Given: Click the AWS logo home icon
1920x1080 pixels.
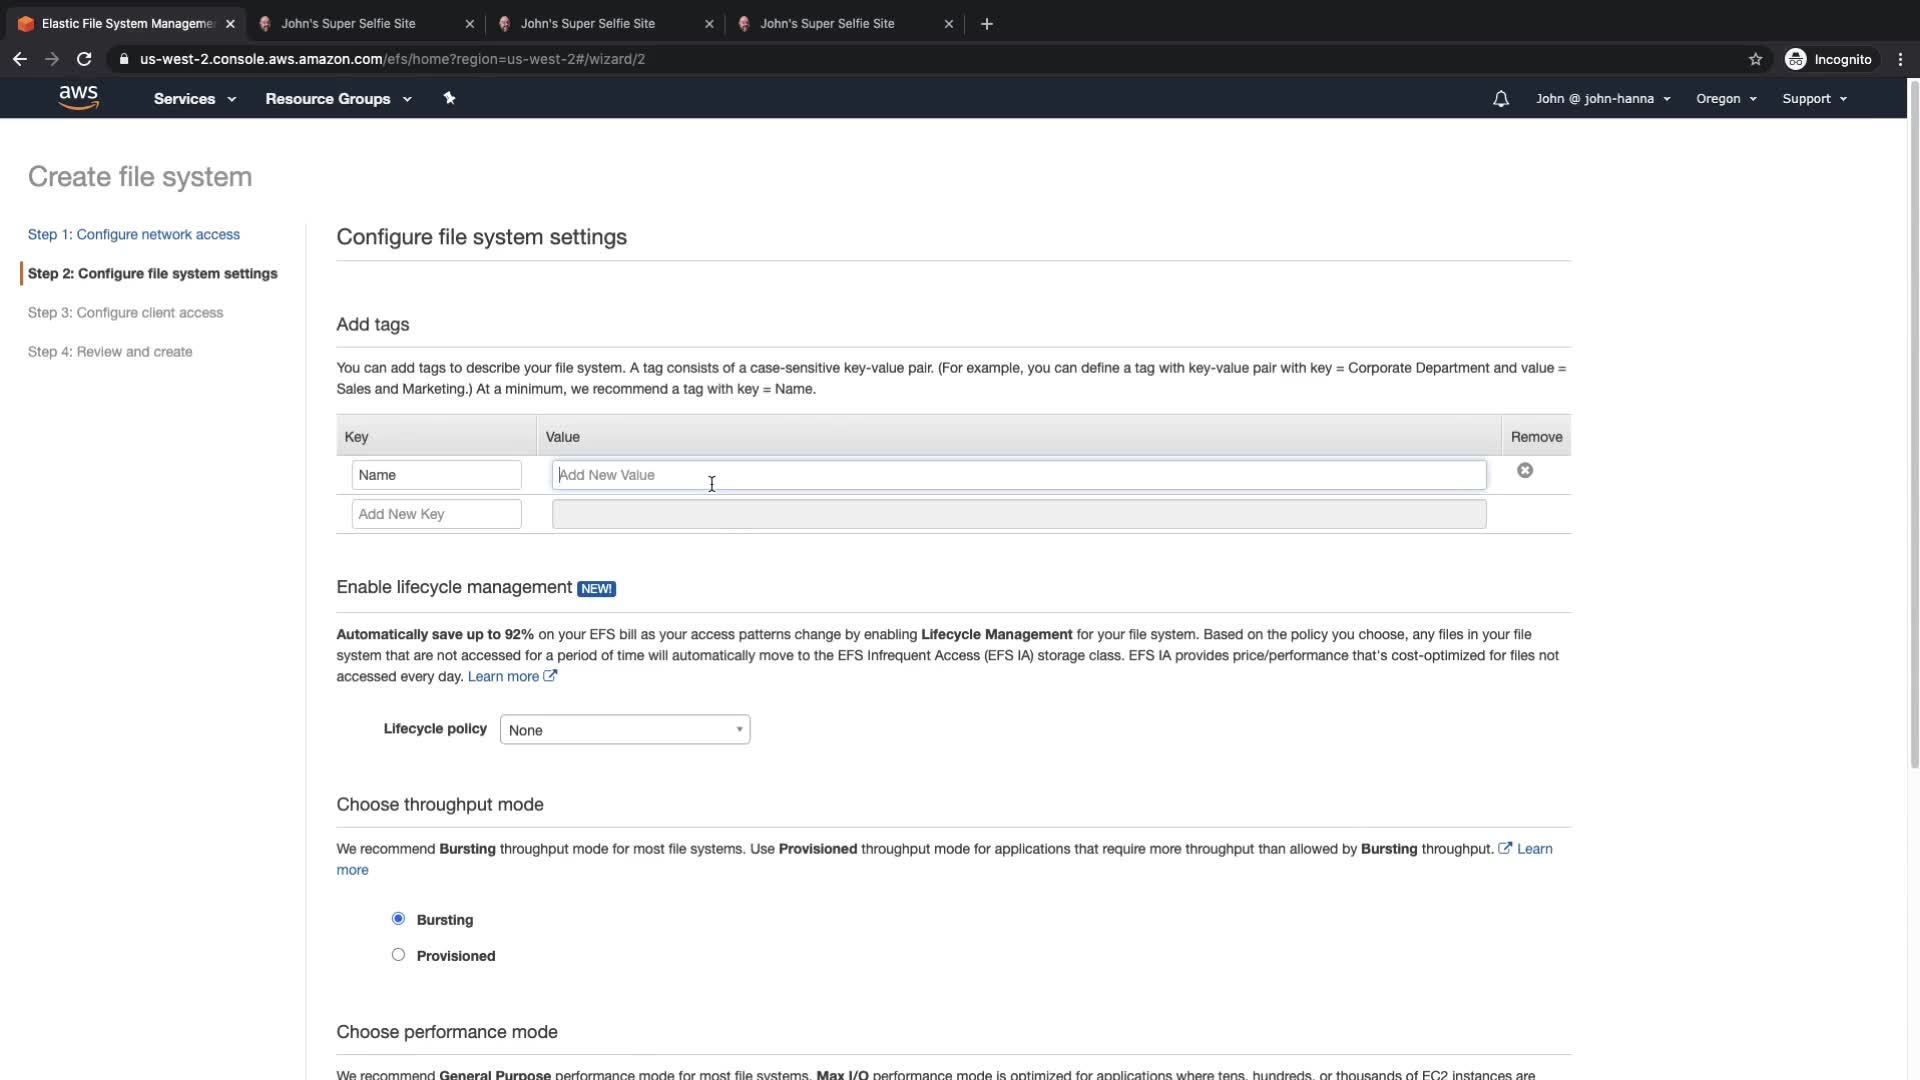Looking at the screenshot, I should coord(78,97).
